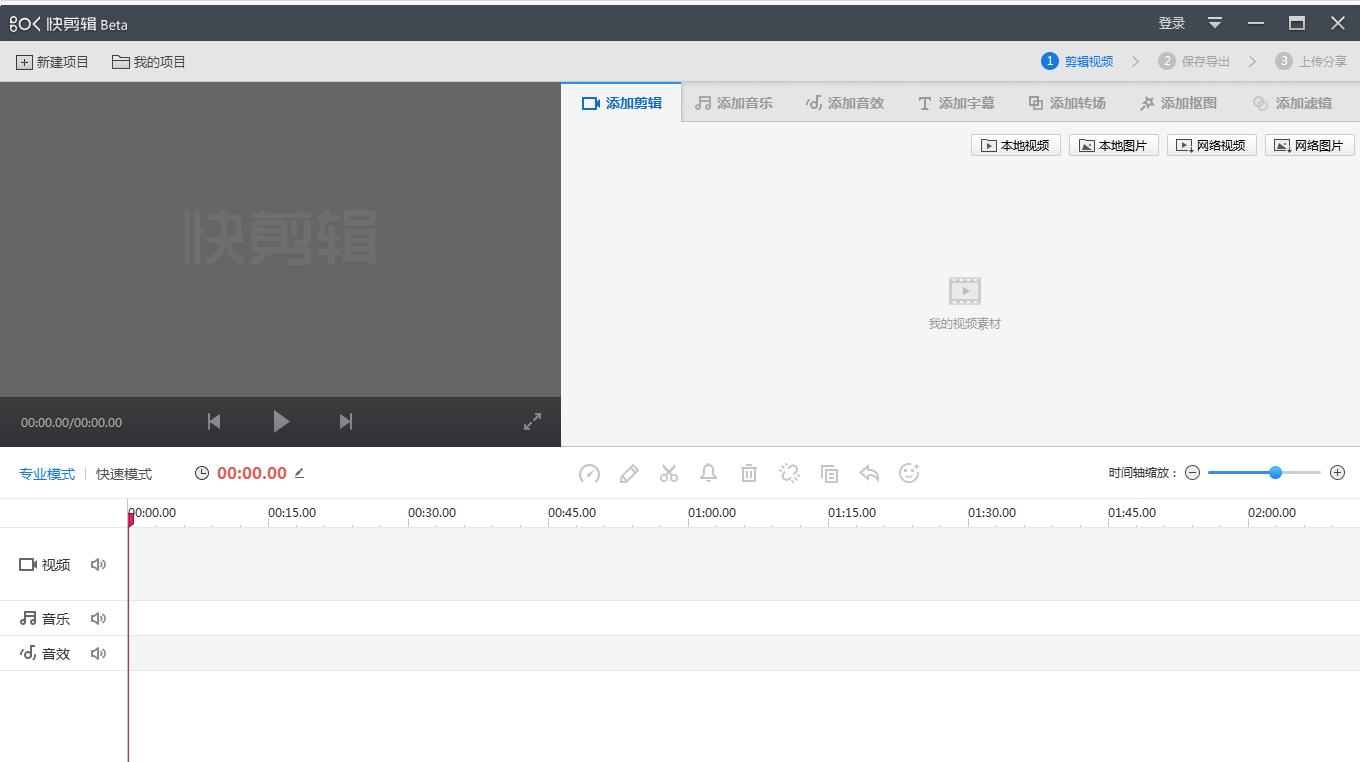Click the bell marker icon in timeline toolbar
The width and height of the screenshot is (1360, 762).
(x=709, y=473)
